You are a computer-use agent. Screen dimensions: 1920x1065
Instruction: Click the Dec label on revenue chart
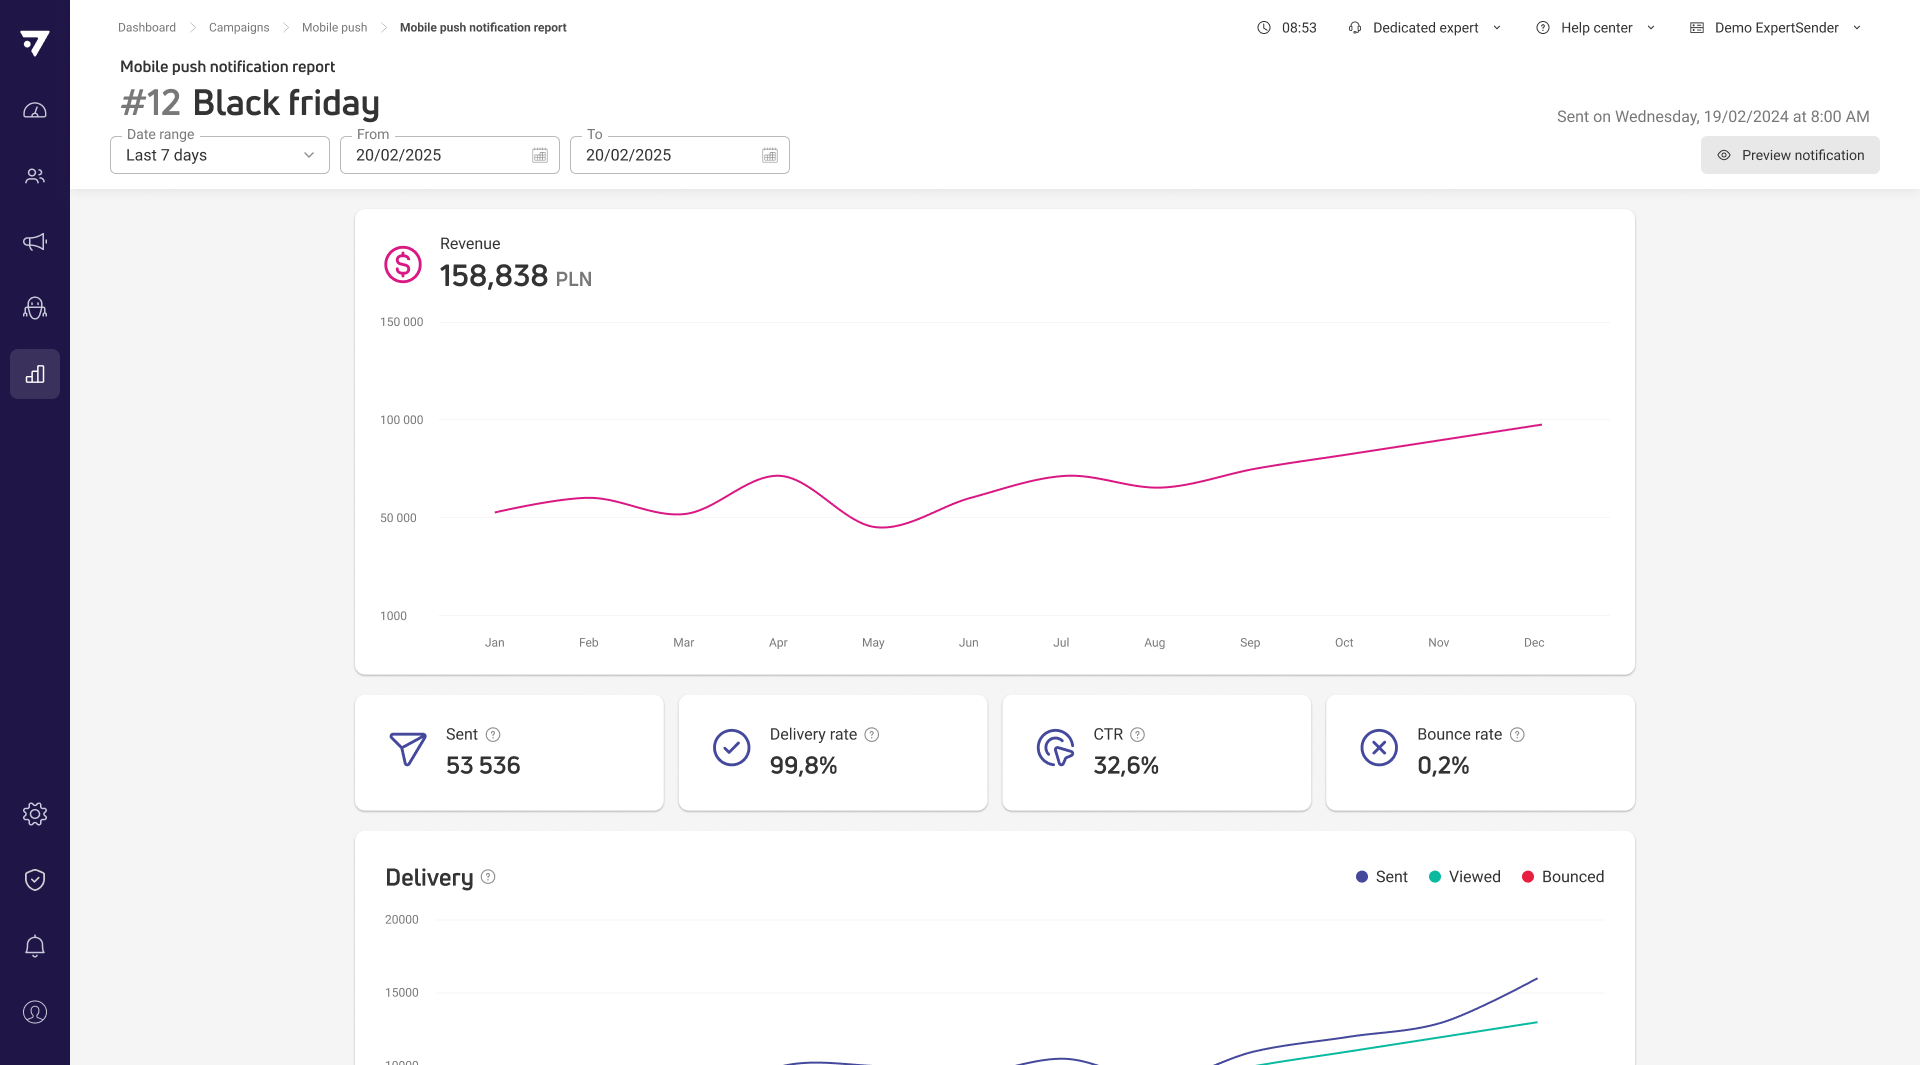(1534, 643)
